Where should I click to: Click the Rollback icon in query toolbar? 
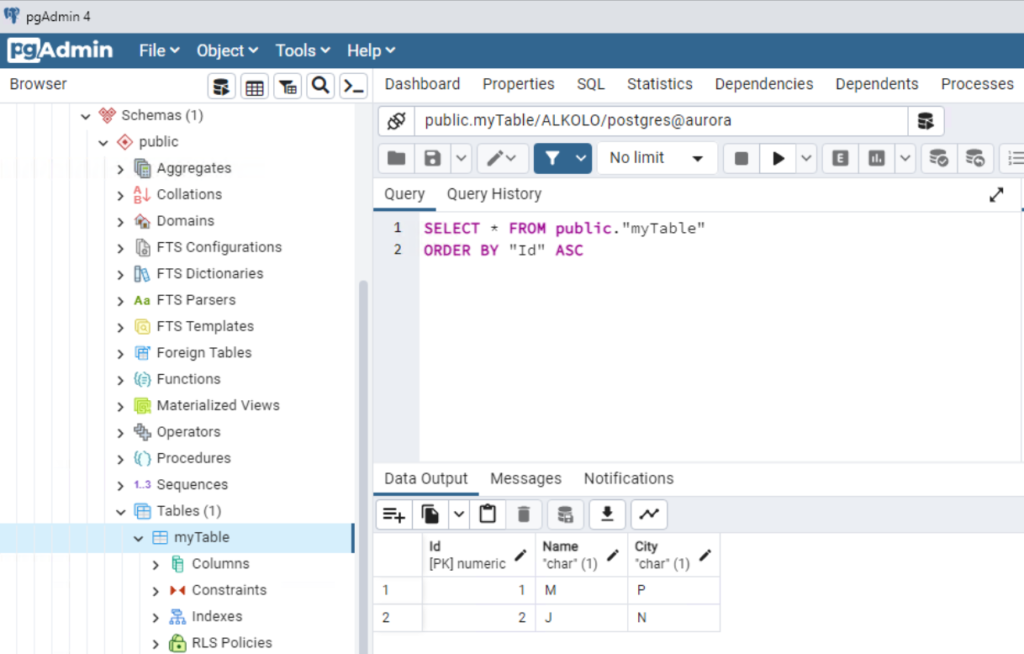coord(975,158)
